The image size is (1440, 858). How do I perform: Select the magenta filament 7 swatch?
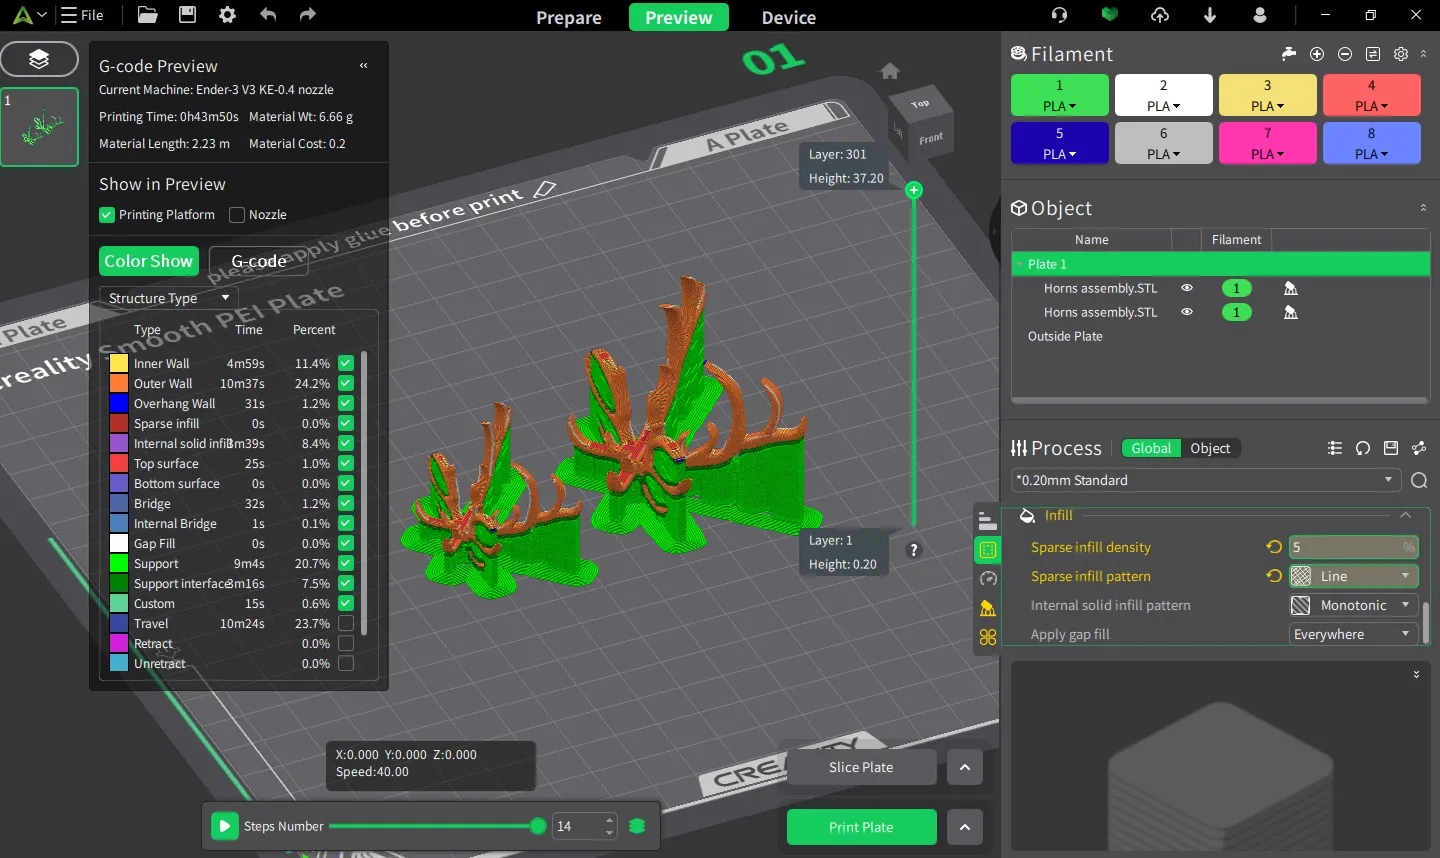tap(1267, 143)
